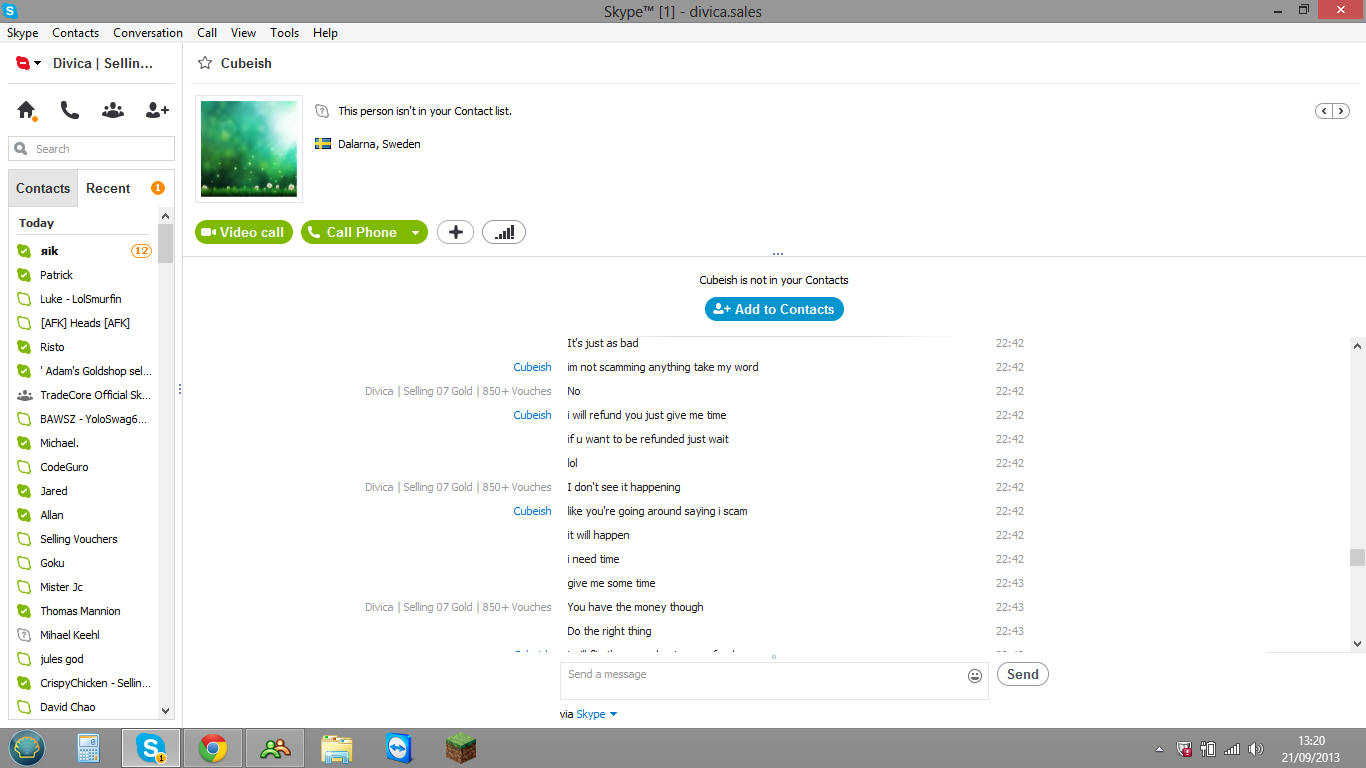Start a Video call with Cubeish

244,232
